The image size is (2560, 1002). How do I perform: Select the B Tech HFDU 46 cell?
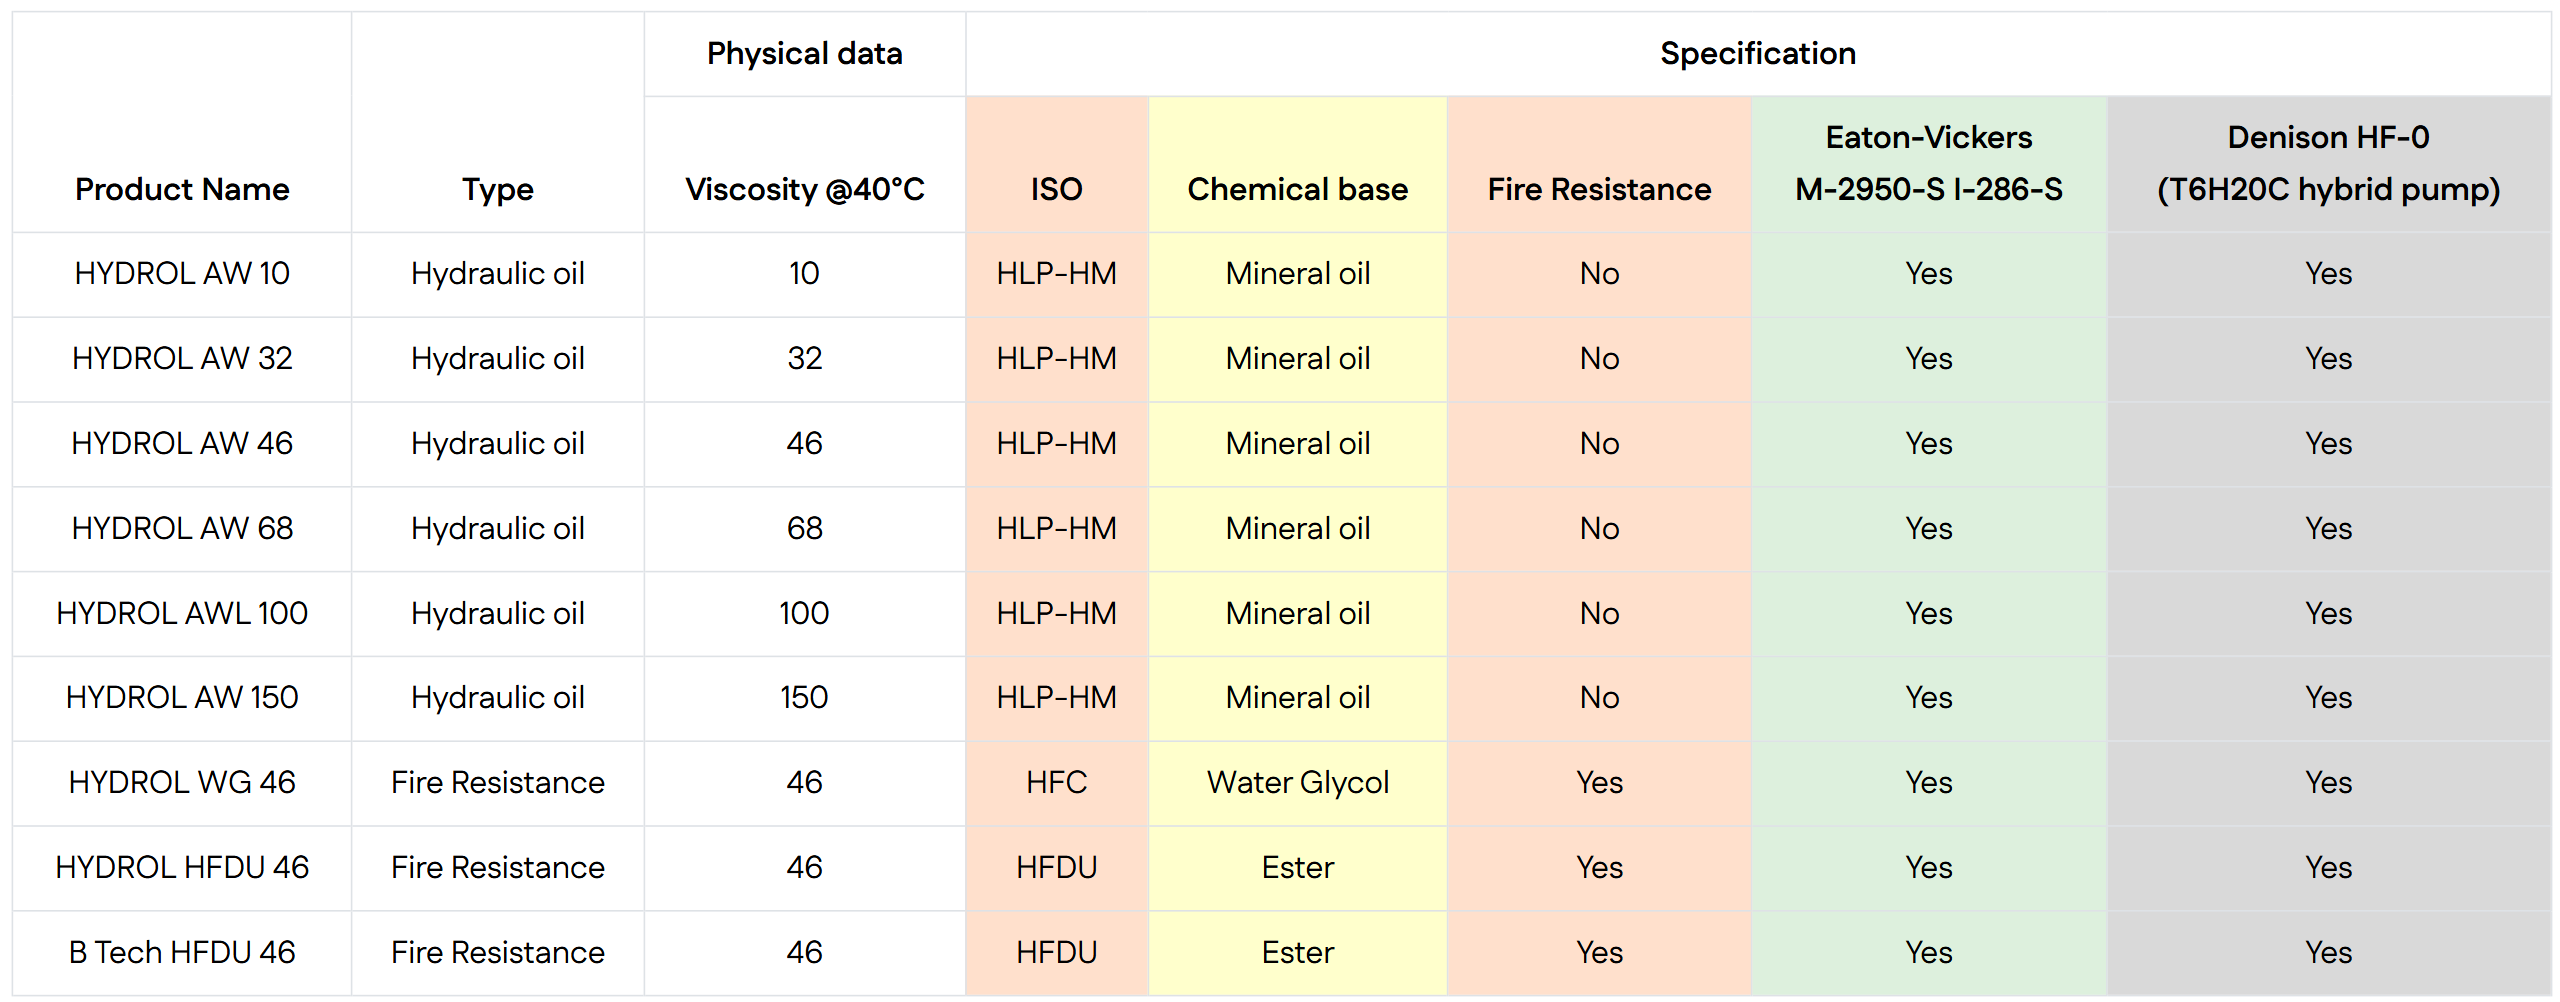point(182,952)
